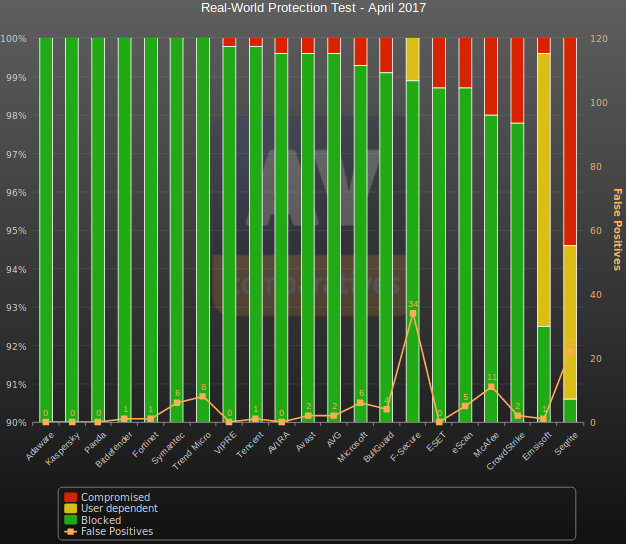Screen dimensions: 626x544
Task: Click the Adaware axis label
Action: (40, 447)
